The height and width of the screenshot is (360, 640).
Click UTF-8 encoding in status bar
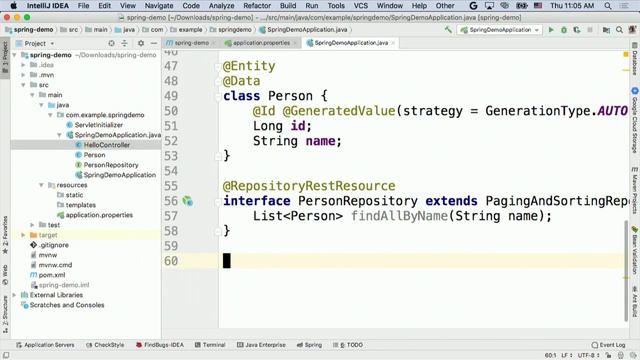pos(589,356)
